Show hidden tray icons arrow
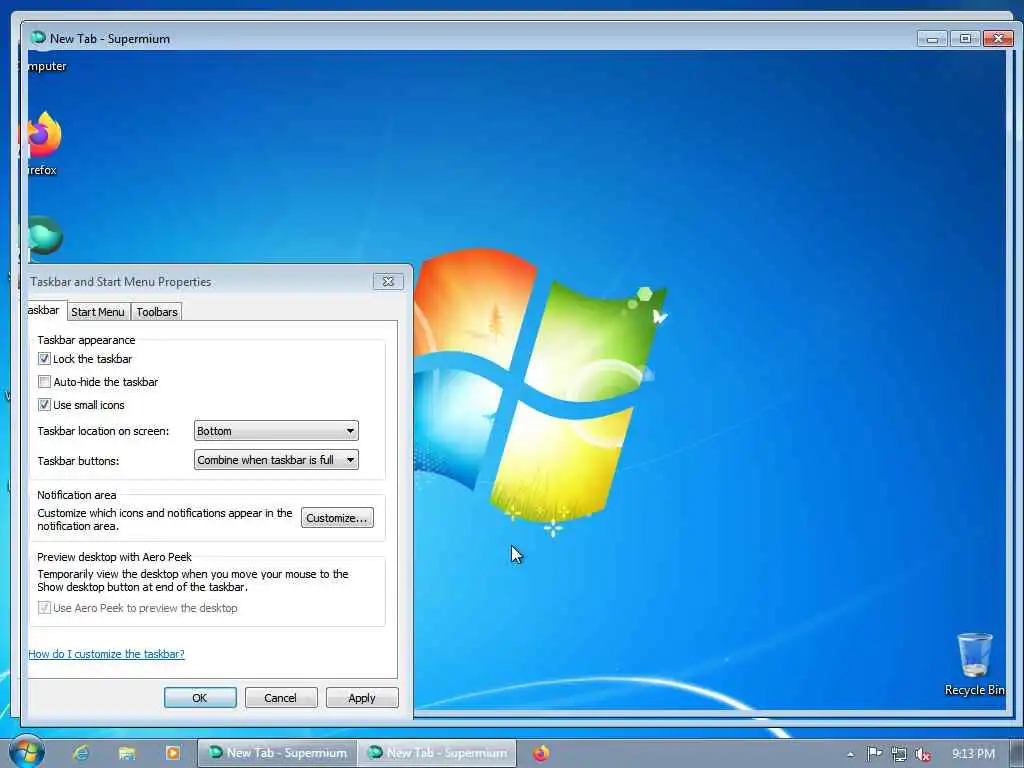The image size is (1024, 768). [x=850, y=754]
